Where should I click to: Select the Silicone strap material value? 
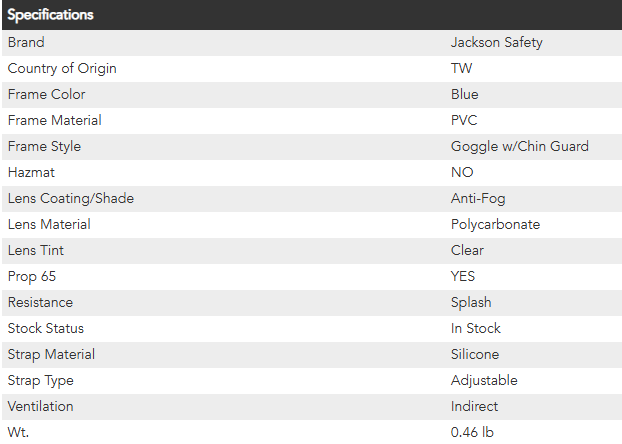[x=475, y=354]
